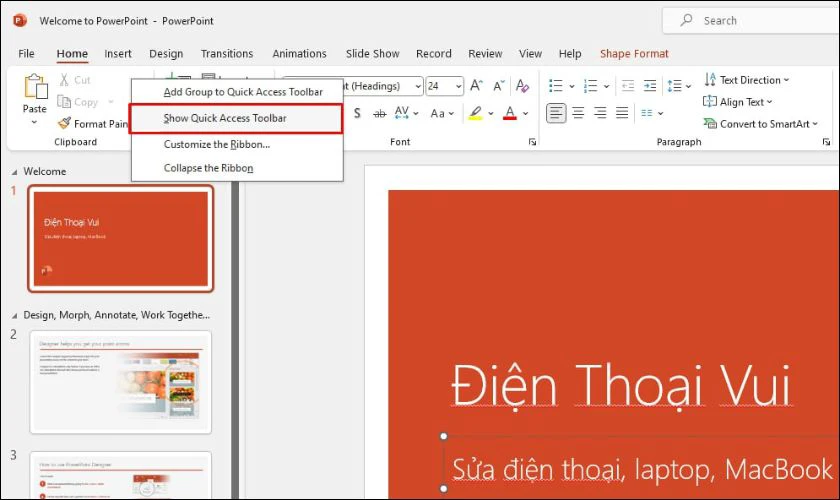Open the Copy dropdown arrow
840x500 pixels.
pos(110,102)
